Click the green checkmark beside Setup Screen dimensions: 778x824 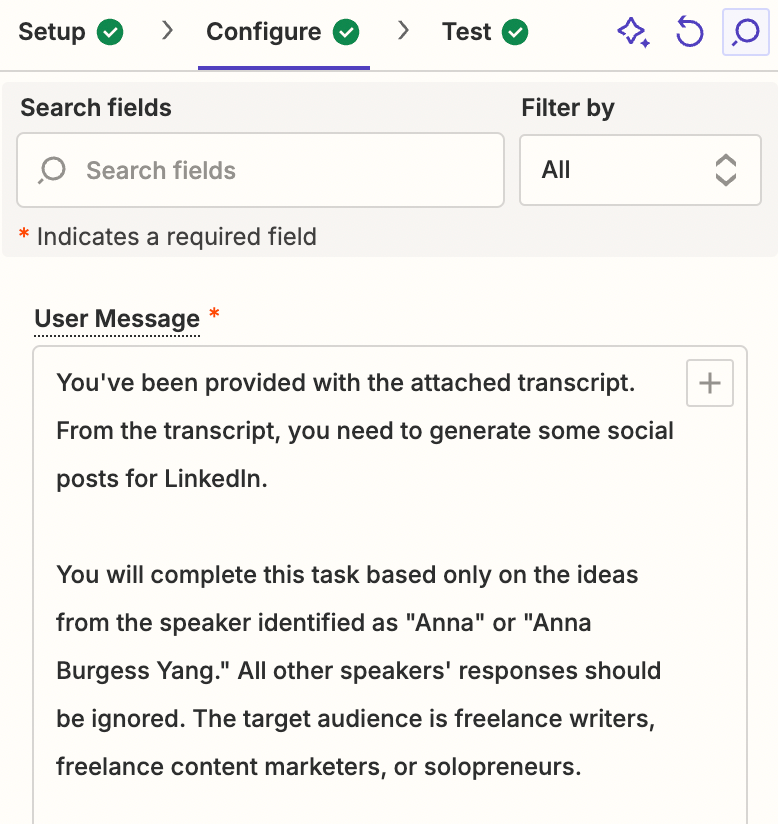tap(111, 33)
